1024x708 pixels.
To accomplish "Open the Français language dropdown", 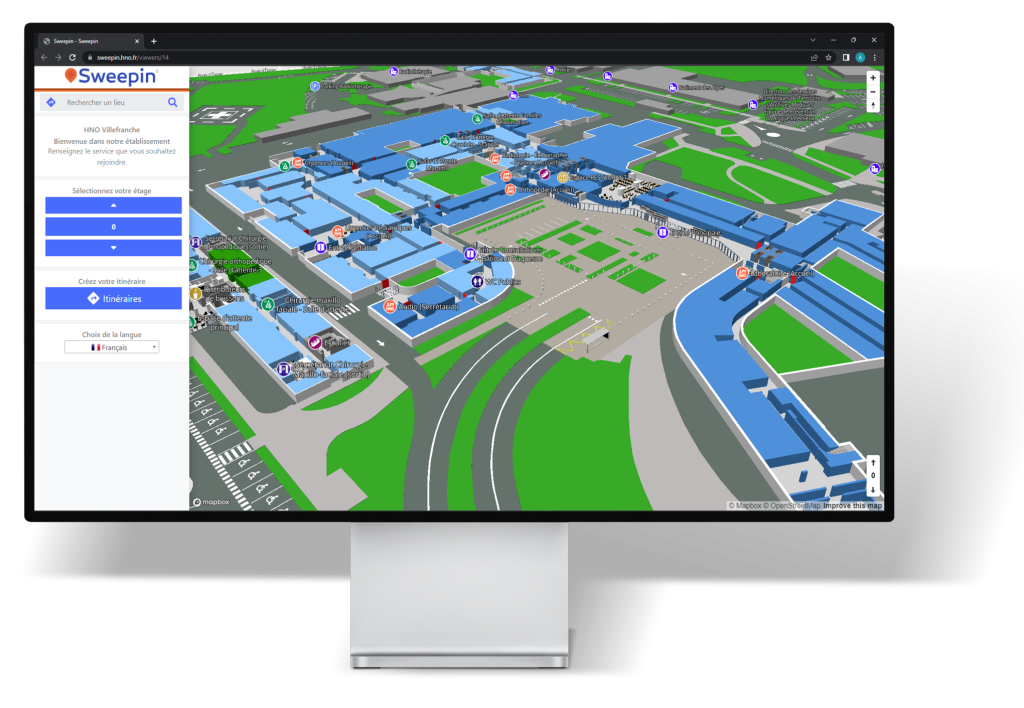I will [x=112, y=347].
